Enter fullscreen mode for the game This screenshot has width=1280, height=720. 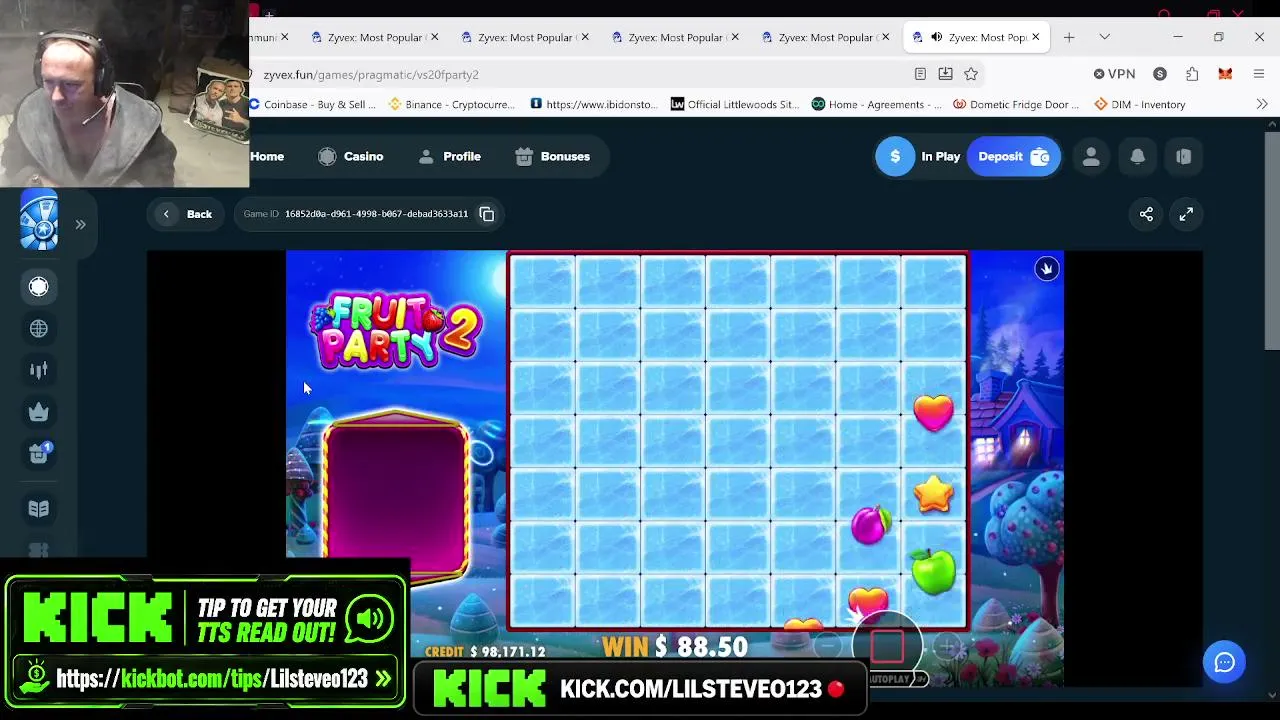(x=1186, y=214)
